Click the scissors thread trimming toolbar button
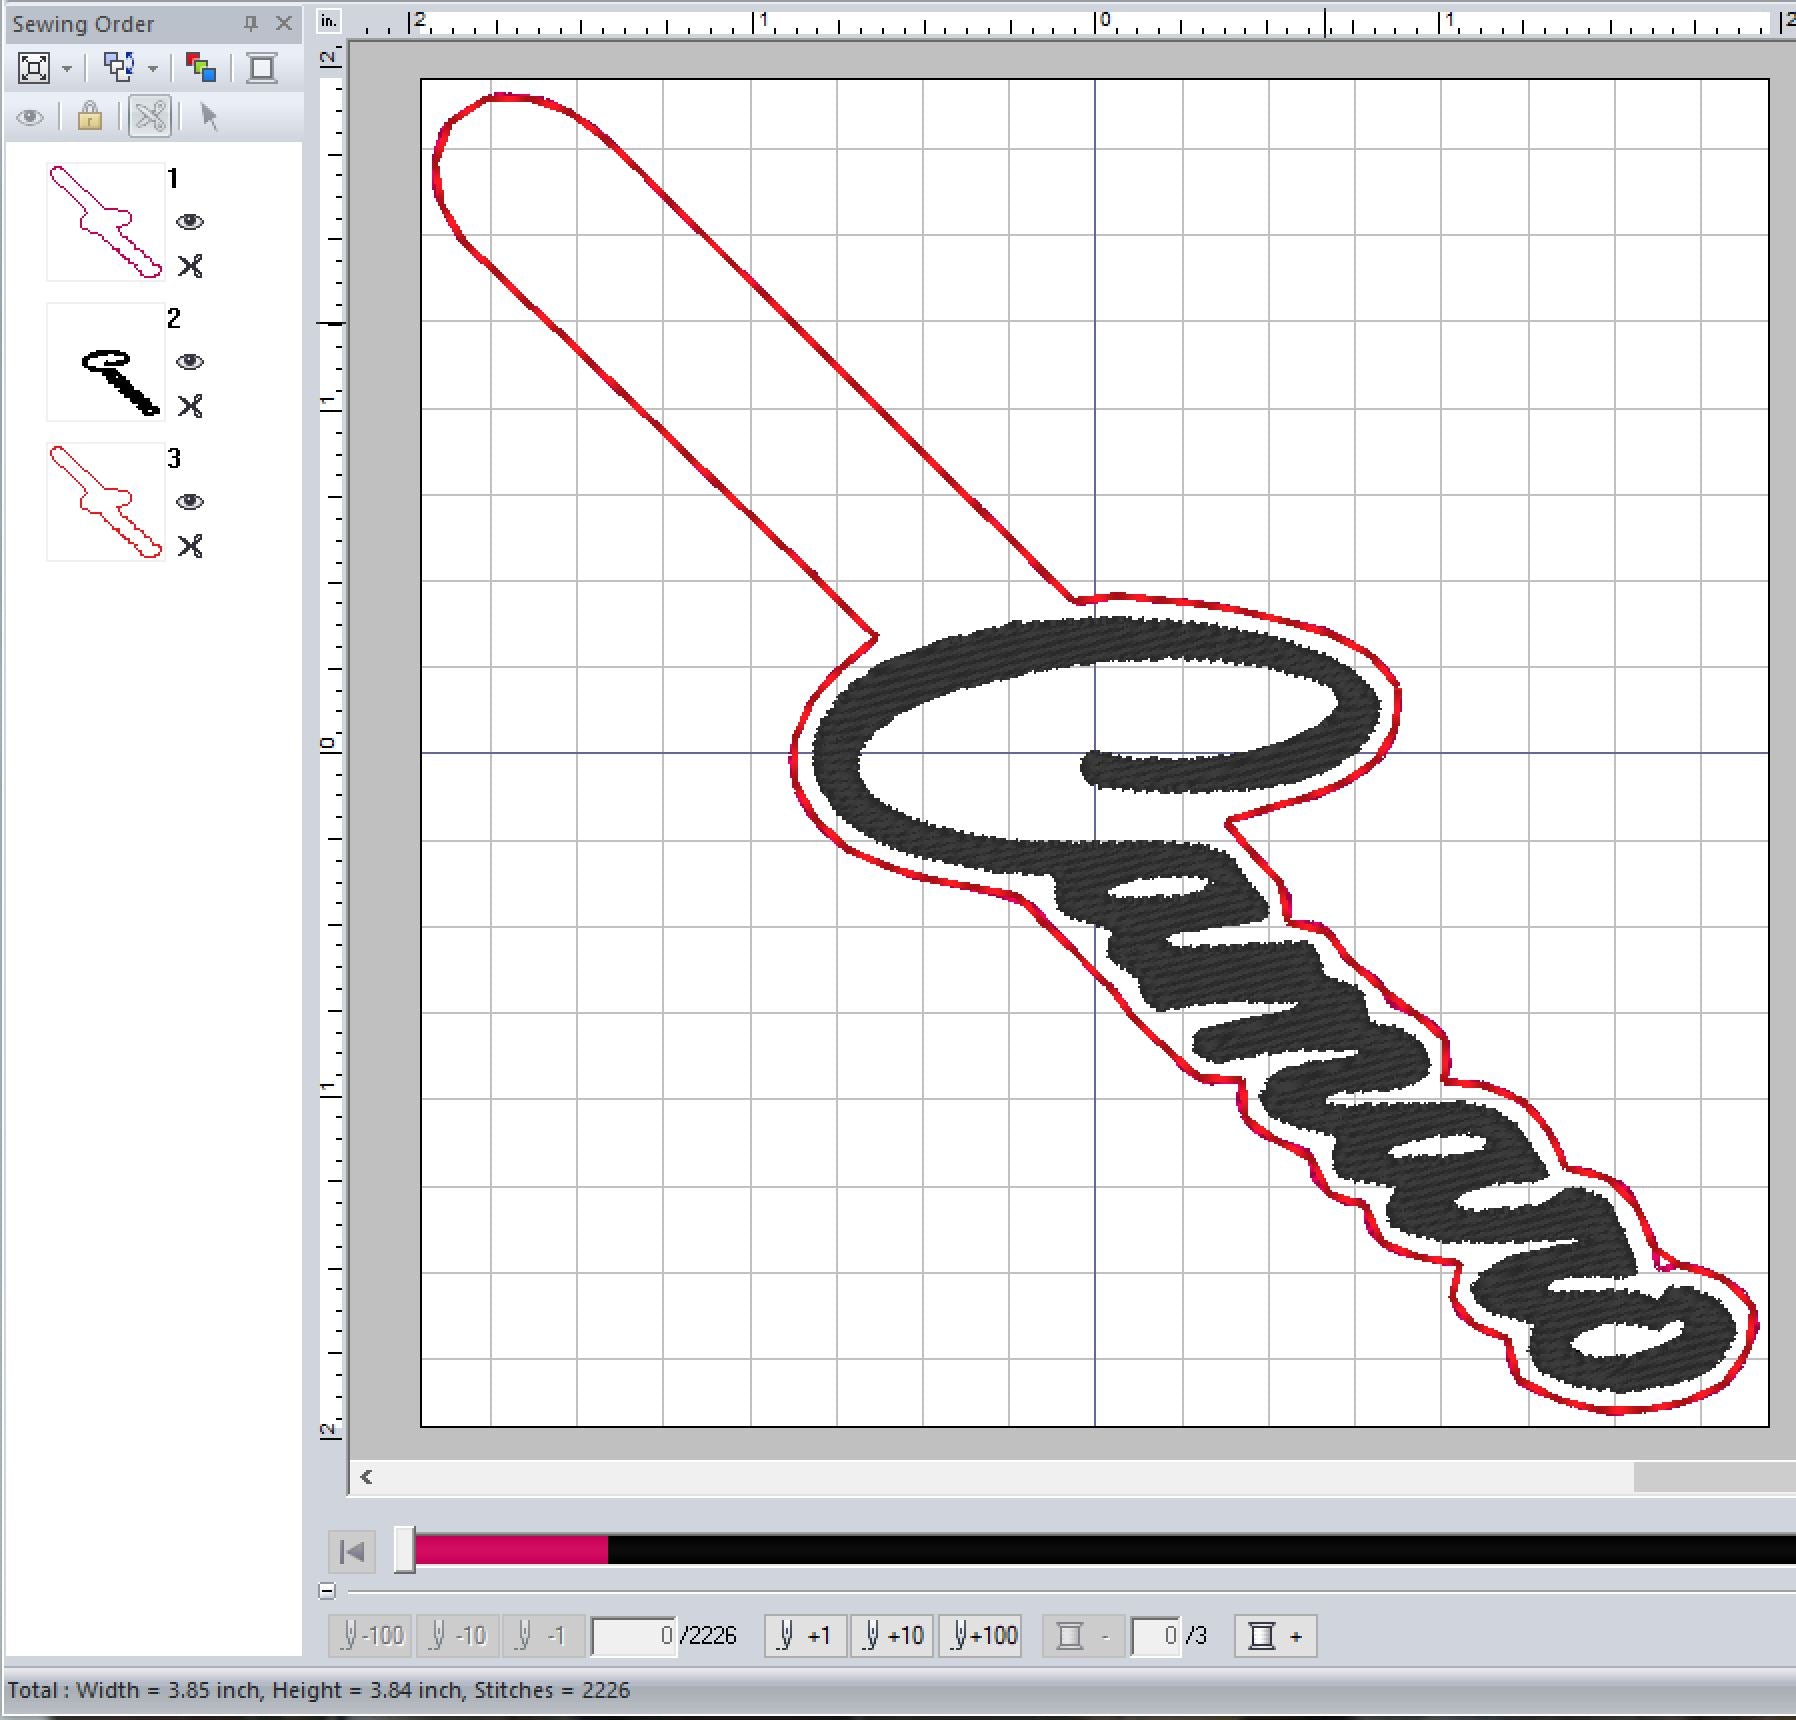The height and width of the screenshot is (1720, 1796). coord(150,117)
